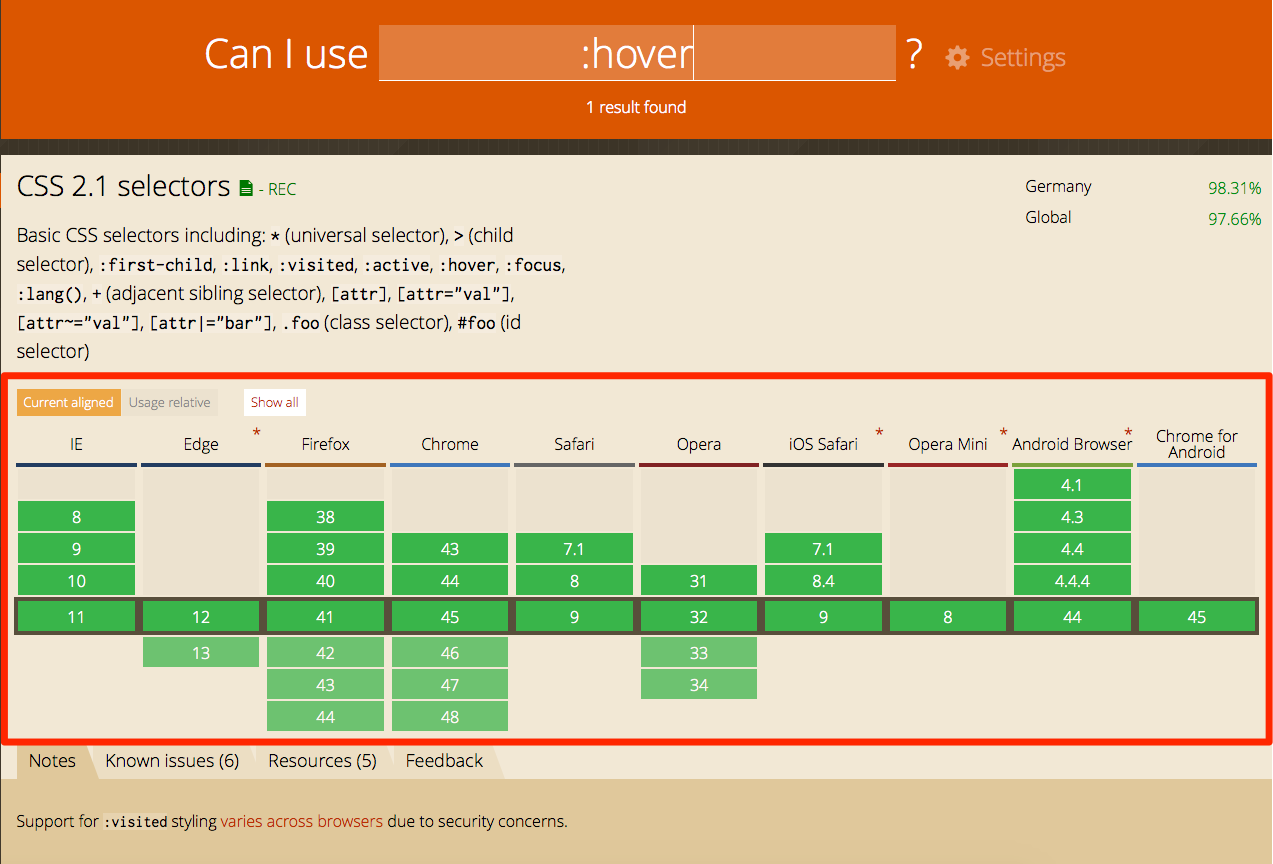Select the Opera column header
The height and width of the screenshot is (864, 1273).
(x=699, y=444)
